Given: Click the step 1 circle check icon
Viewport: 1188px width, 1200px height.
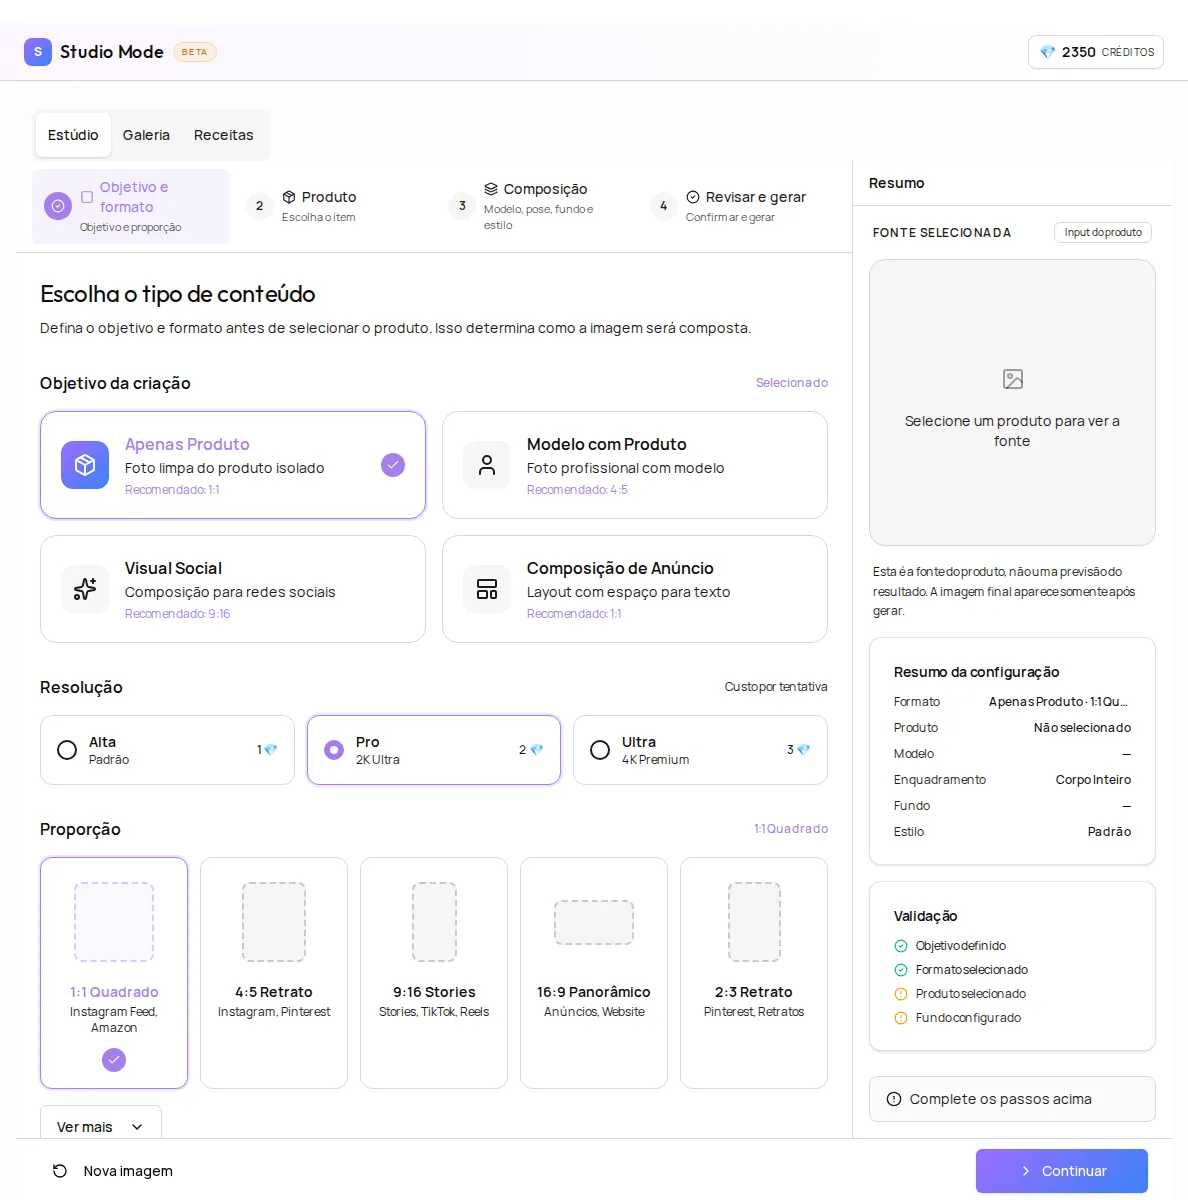Looking at the screenshot, I should point(58,206).
